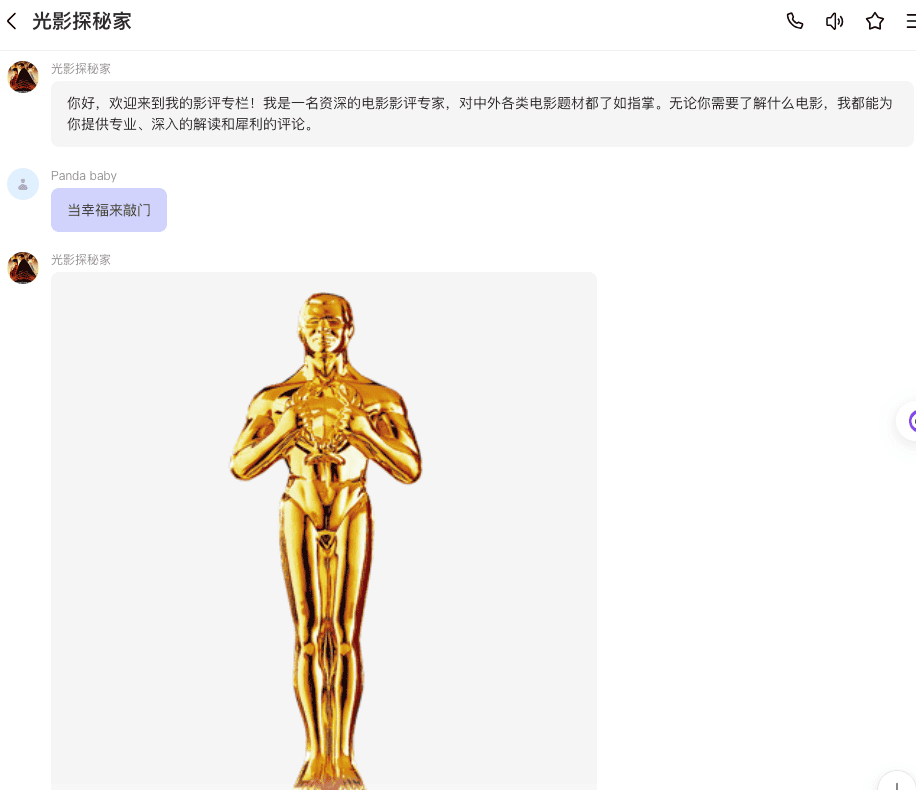
Task: Open the hamburger menu in the header
Action: click(910, 21)
